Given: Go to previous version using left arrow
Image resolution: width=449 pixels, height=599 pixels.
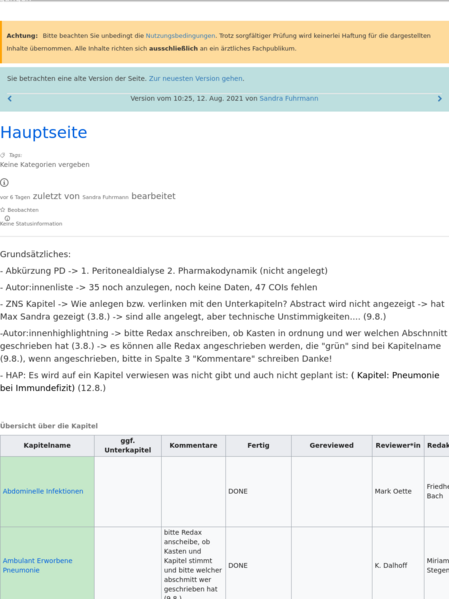Looking at the screenshot, I should 10,99.
